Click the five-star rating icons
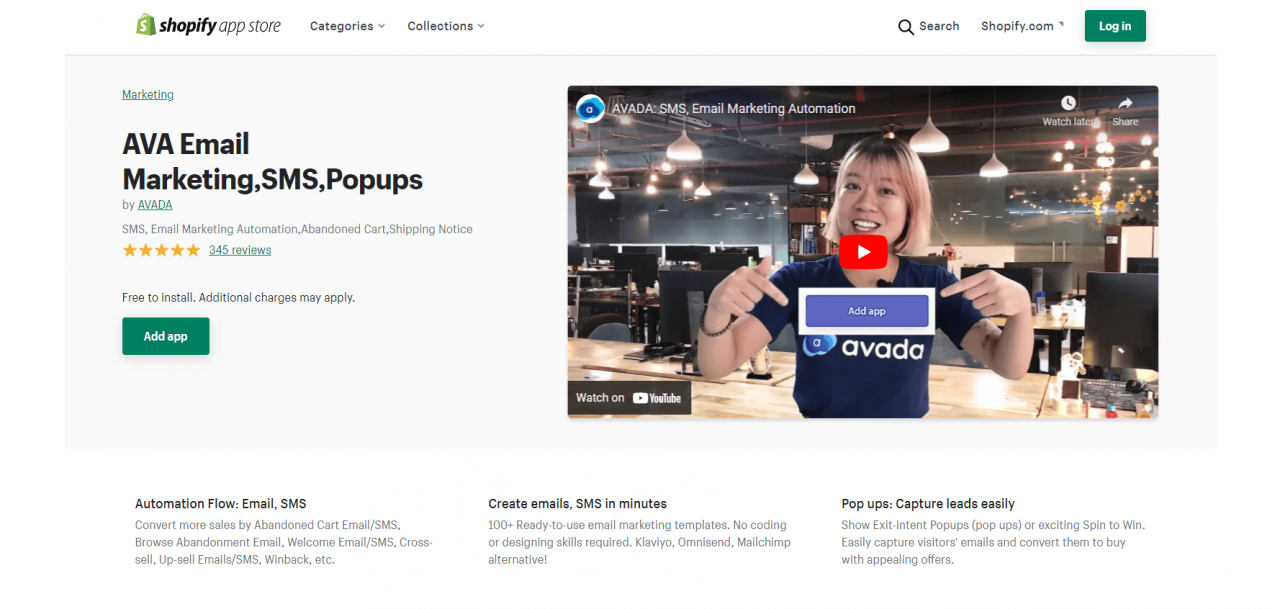This screenshot has height=609, width=1280. [161, 250]
